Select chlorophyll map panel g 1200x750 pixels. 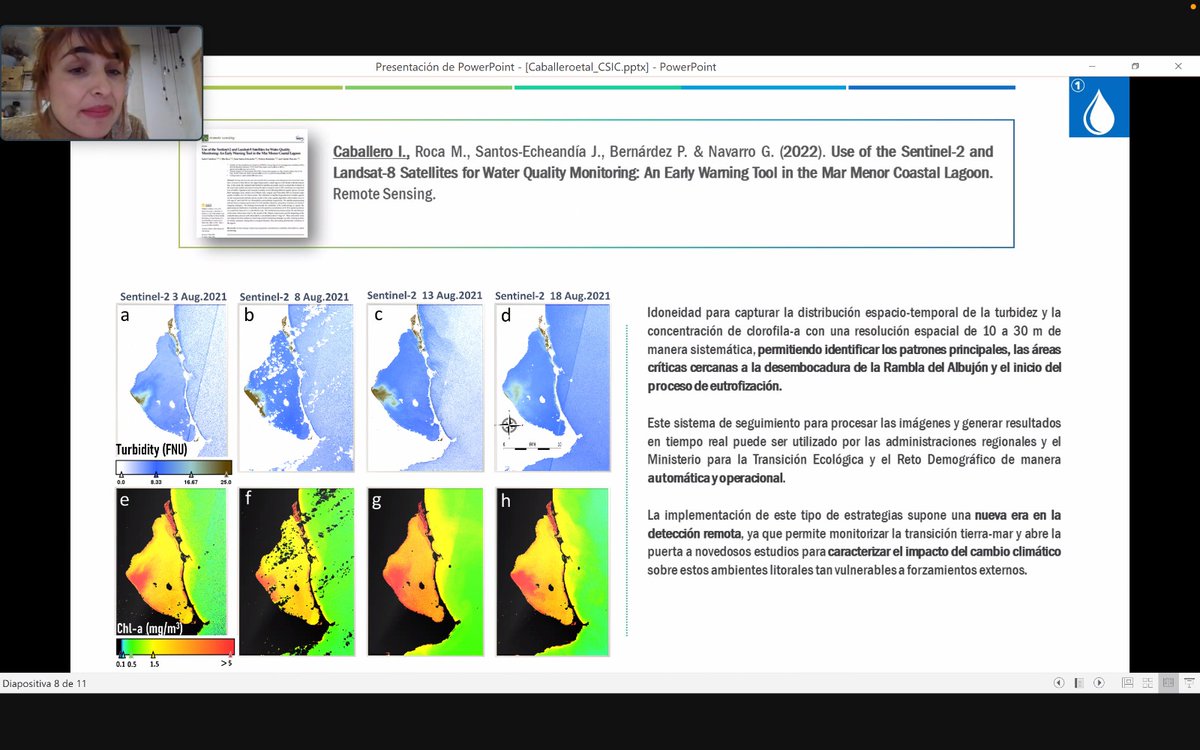coord(425,571)
